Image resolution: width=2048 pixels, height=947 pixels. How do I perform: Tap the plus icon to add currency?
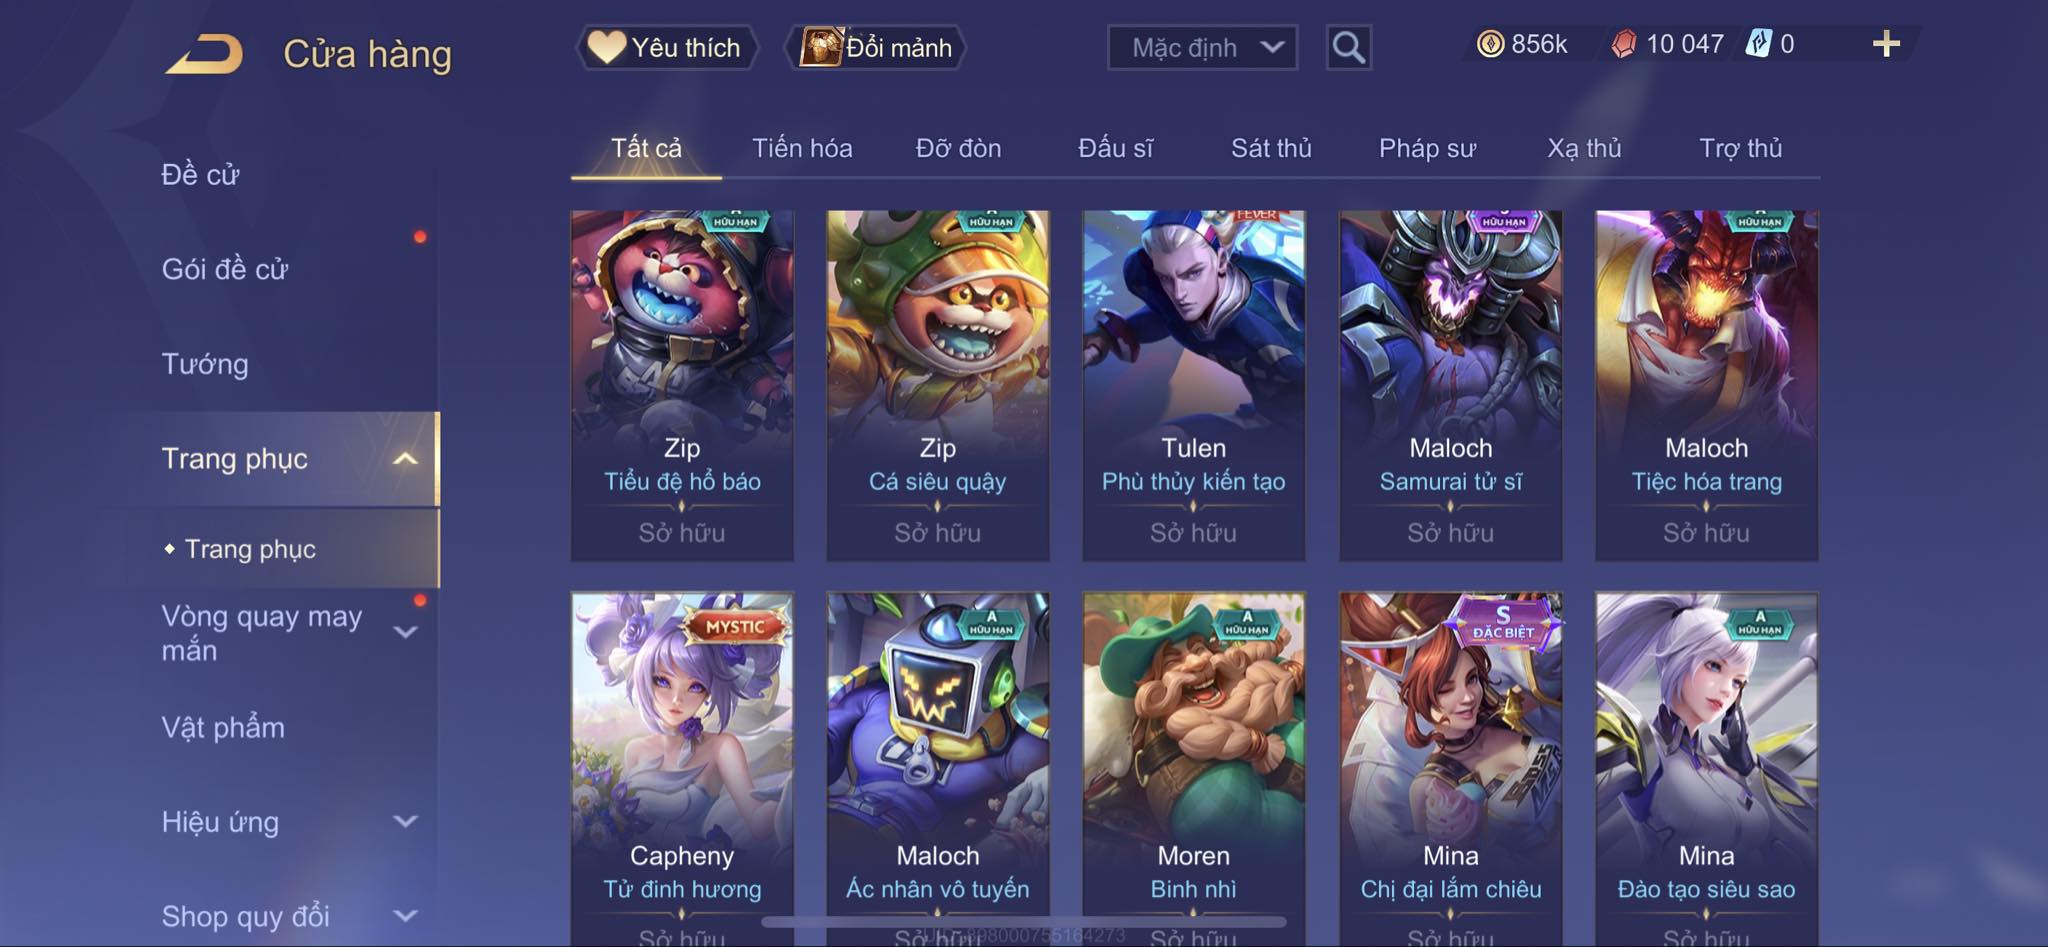(x=1886, y=44)
